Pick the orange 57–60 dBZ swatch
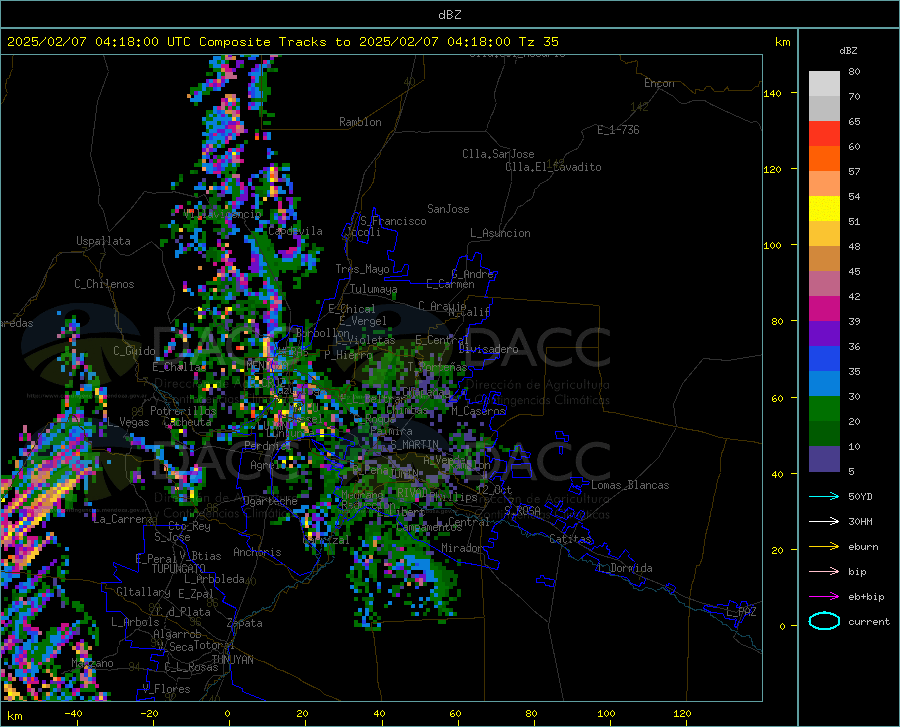 point(824,159)
